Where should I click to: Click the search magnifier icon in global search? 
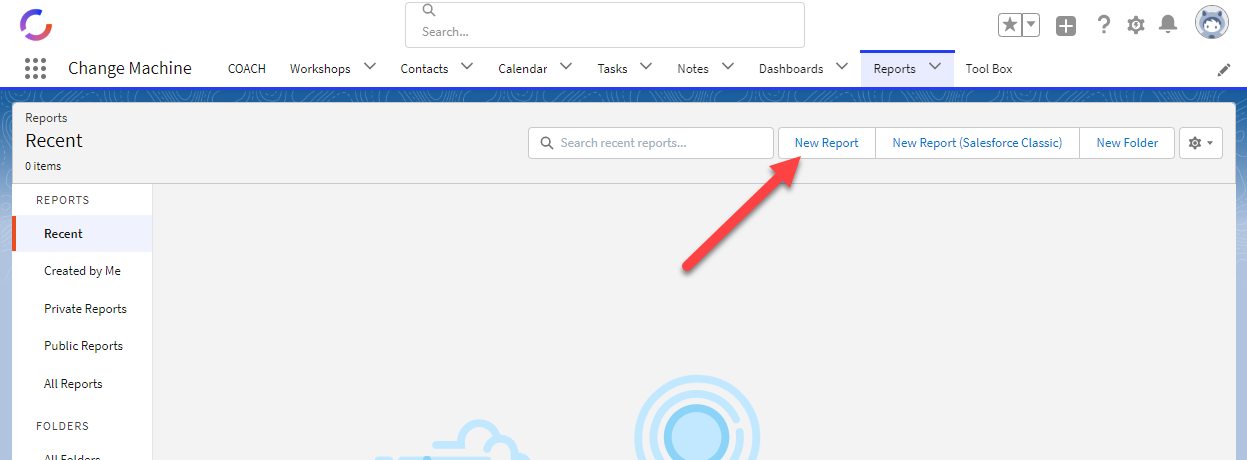pos(429,10)
